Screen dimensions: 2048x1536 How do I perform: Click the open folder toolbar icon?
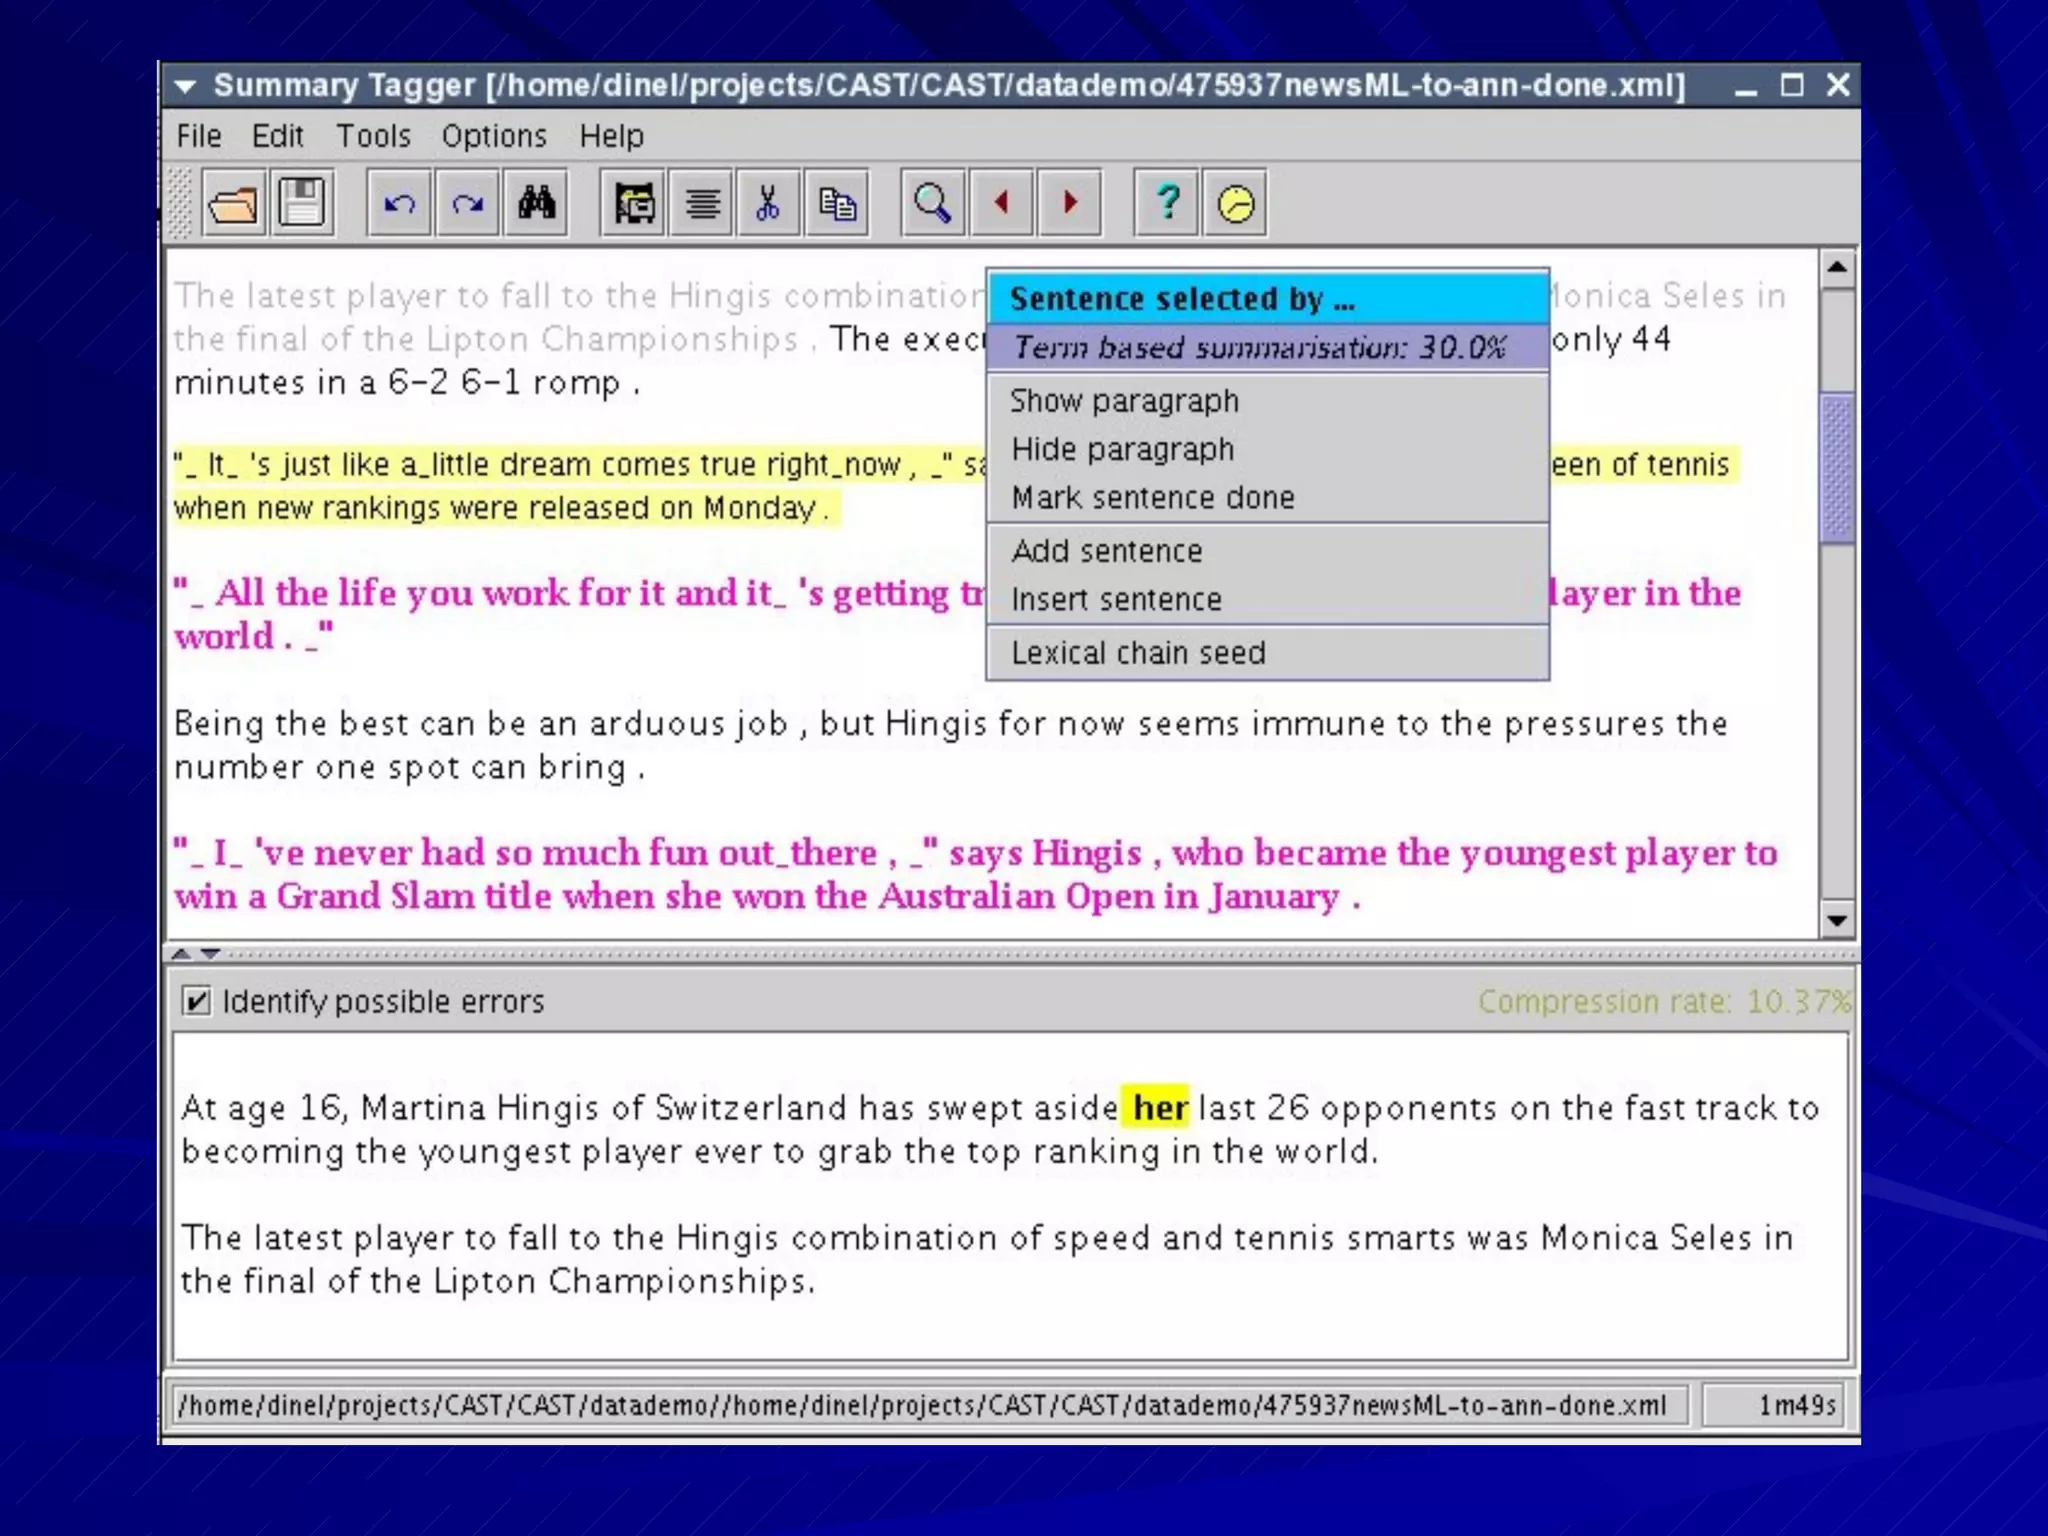click(x=233, y=204)
